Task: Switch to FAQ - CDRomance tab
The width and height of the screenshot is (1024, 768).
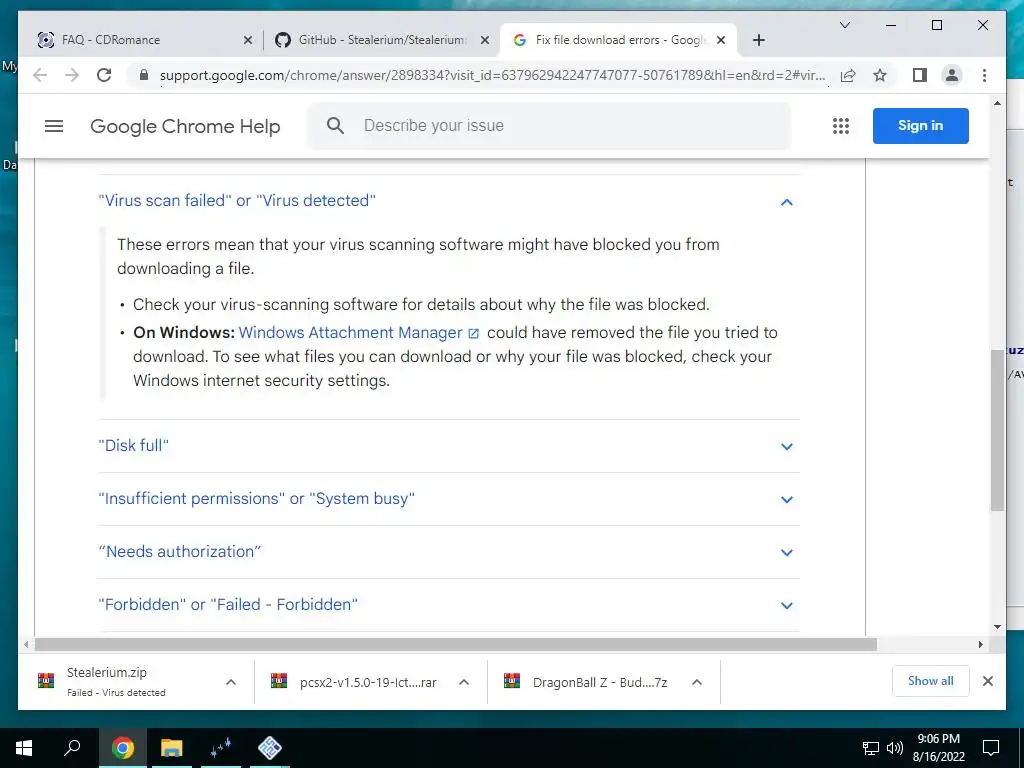Action: coord(145,40)
